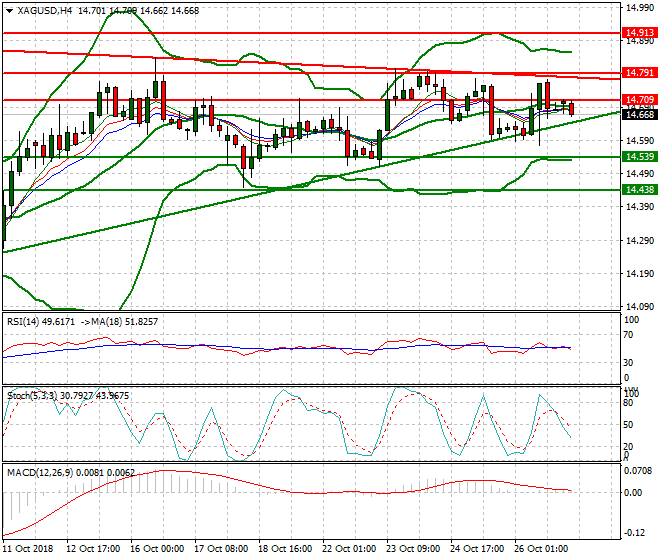Click the MACD scale value -0.12
The width and height of the screenshot is (660, 560).
click(633, 533)
